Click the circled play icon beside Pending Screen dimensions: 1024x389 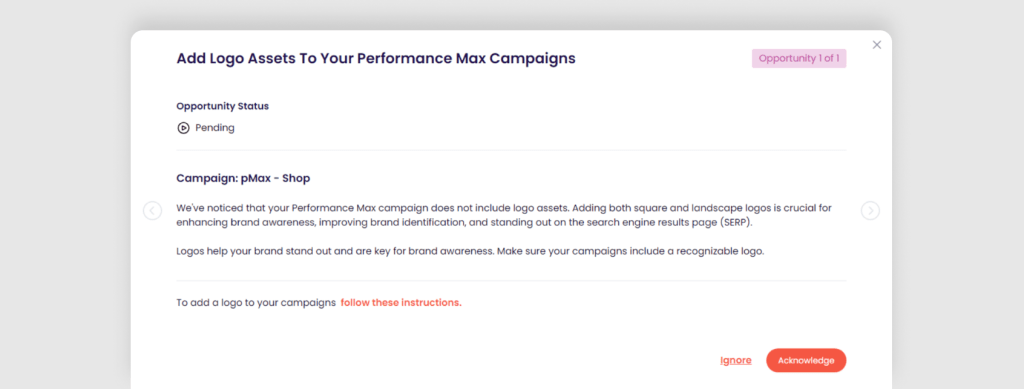183,128
